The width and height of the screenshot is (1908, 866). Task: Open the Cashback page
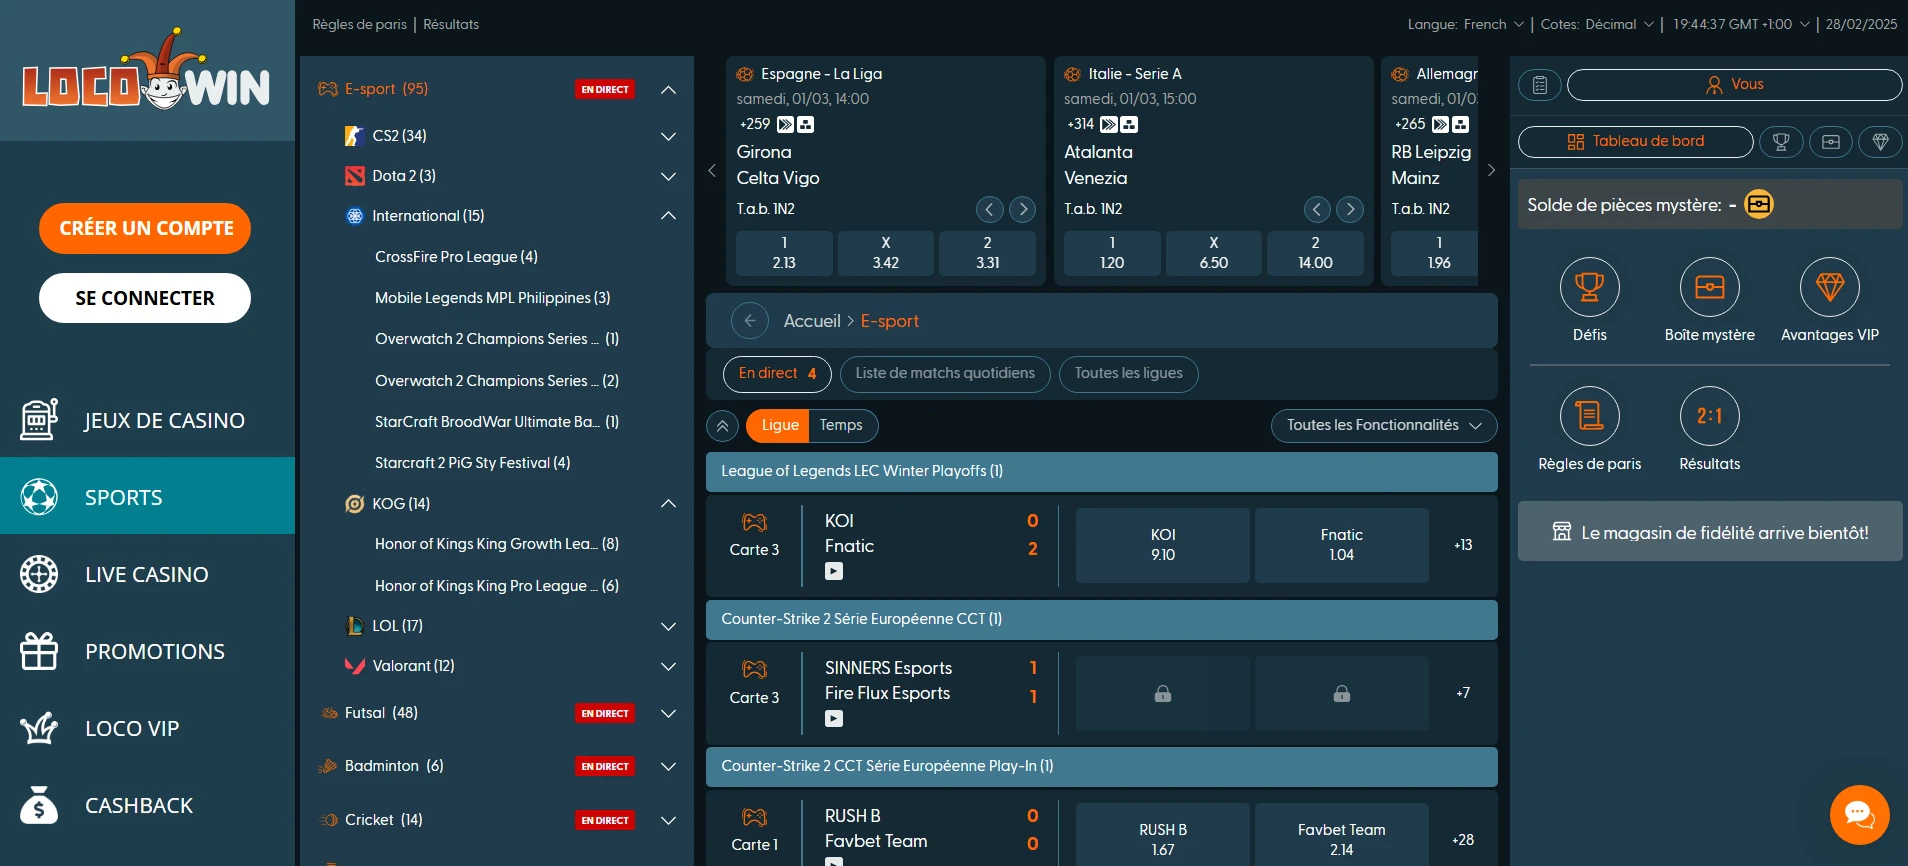tap(147, 805)
